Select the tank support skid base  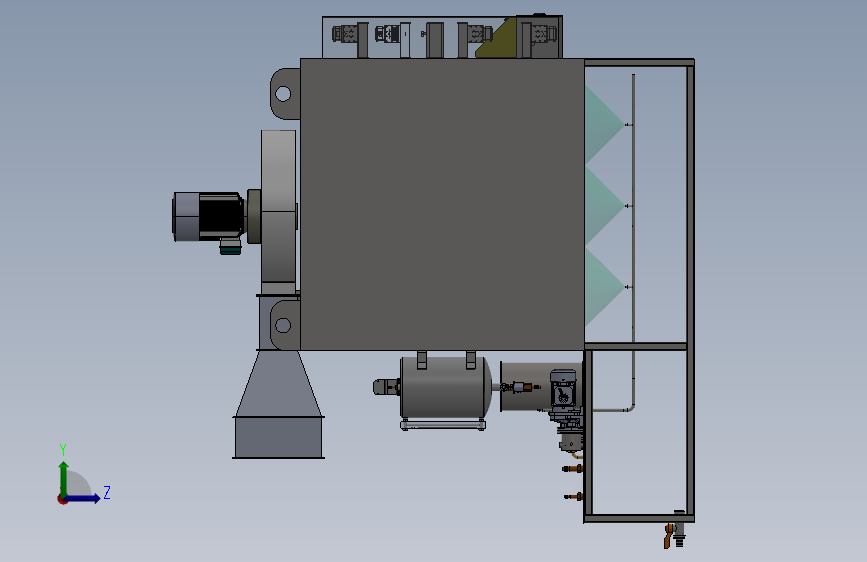tap(443, 424)
